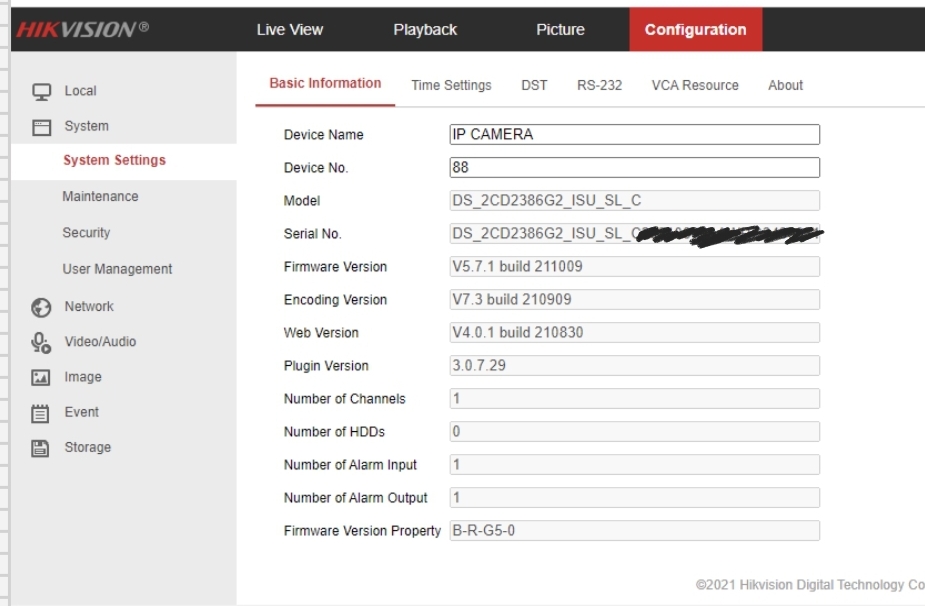
Task: Open the RS-232 tab
Action: click(599, 86)
